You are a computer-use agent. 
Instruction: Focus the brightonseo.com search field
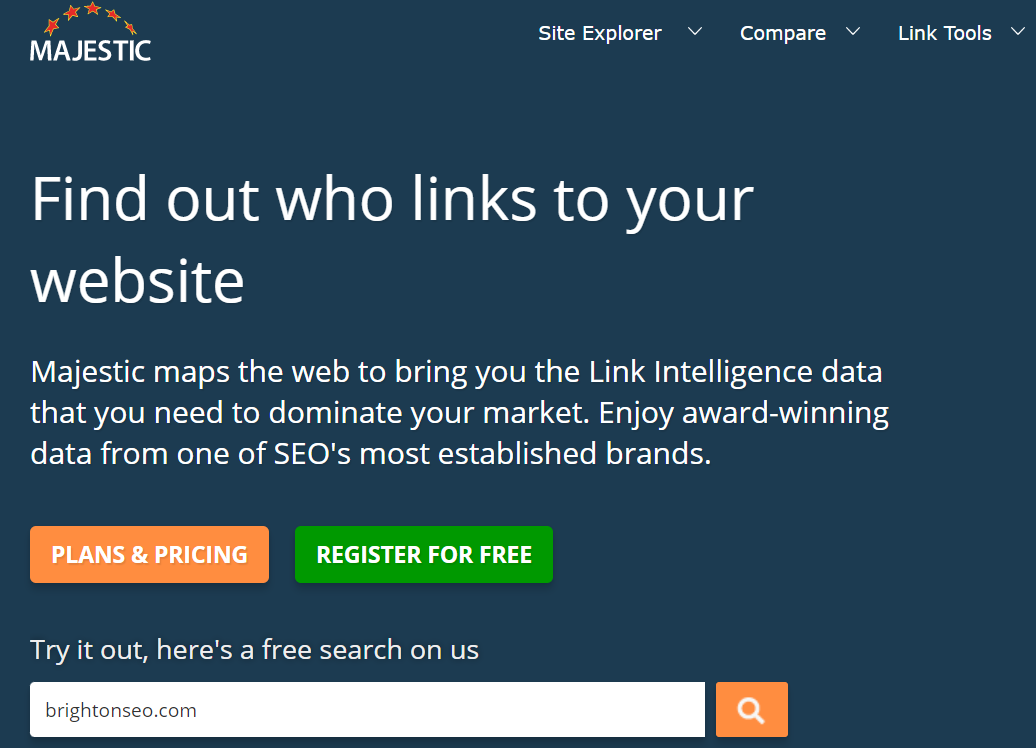pos(367,710)
